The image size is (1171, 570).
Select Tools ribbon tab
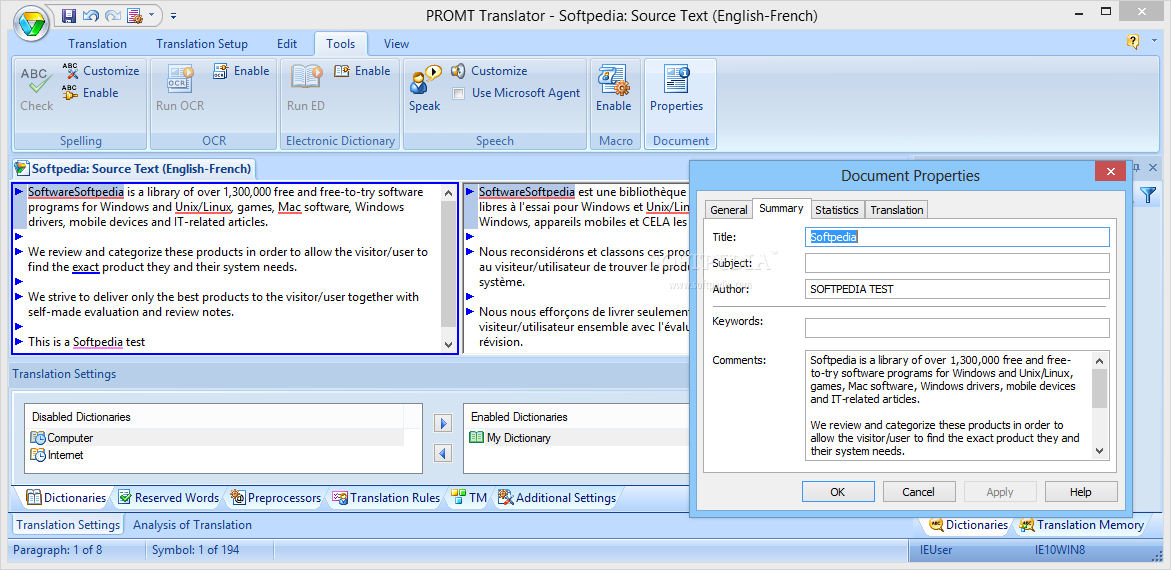pyautogui.click(x=341, y=43)
